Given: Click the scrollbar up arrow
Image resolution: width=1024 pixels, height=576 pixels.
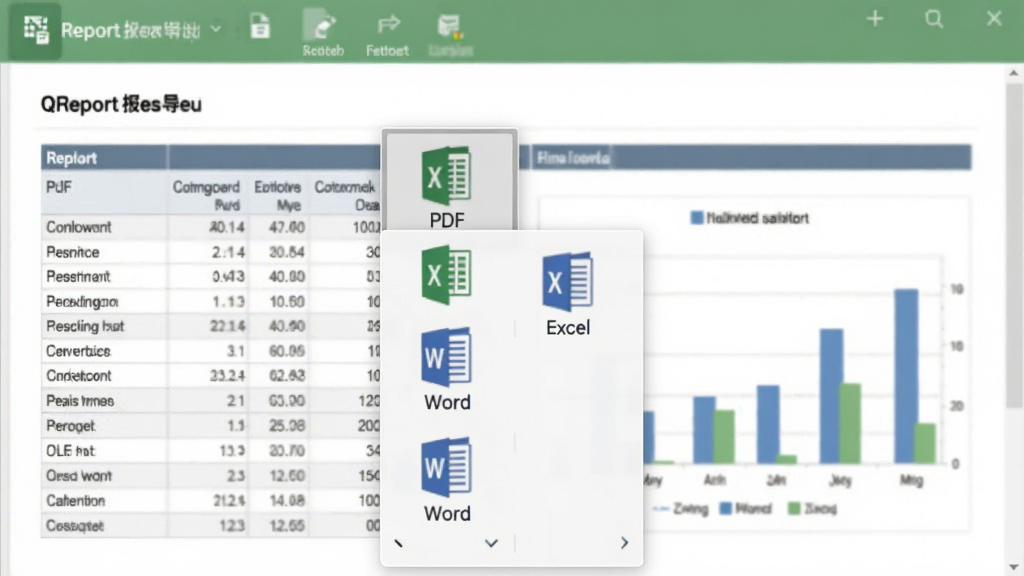Looking at the screenshot, I should [x=1014, y=72].
